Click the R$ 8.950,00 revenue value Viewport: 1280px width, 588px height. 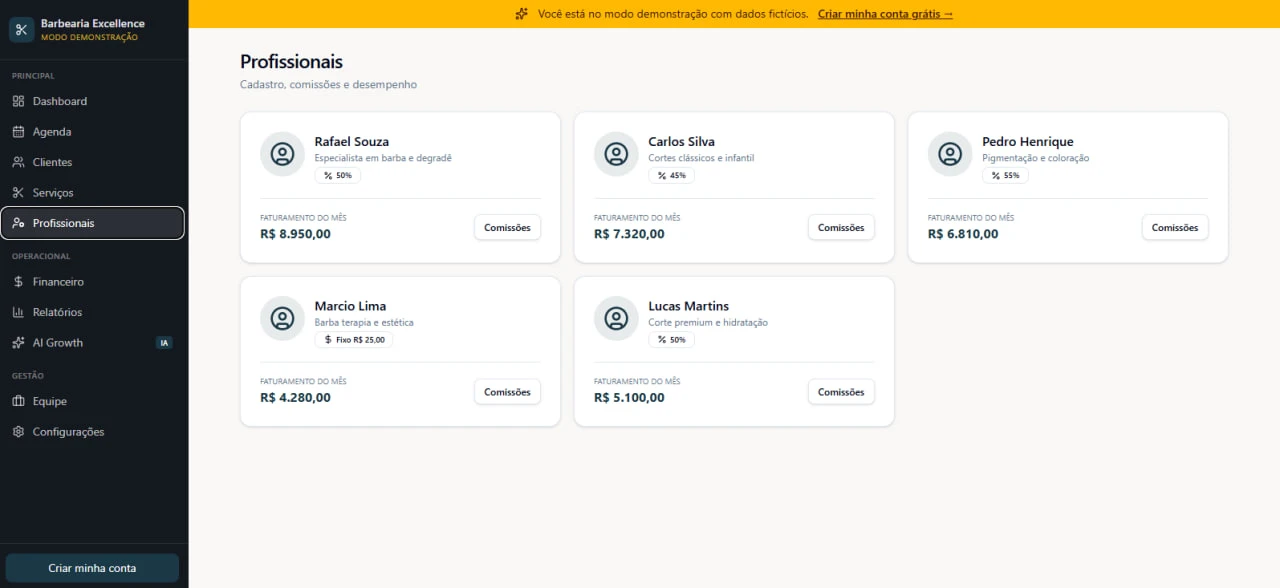pos(295,234)
